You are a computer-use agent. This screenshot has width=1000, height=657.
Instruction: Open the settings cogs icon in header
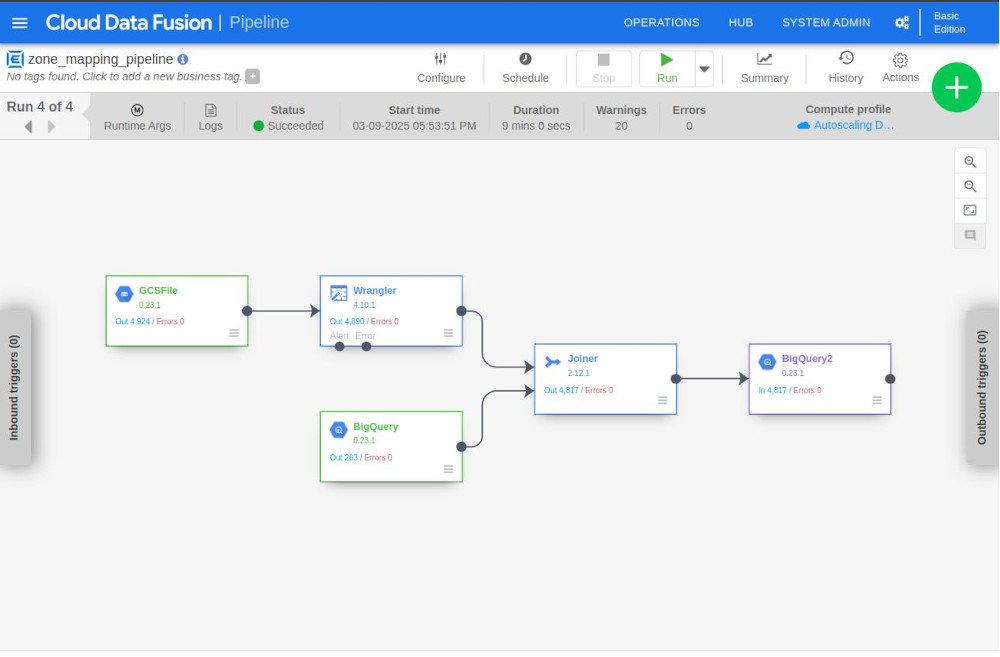901,23
